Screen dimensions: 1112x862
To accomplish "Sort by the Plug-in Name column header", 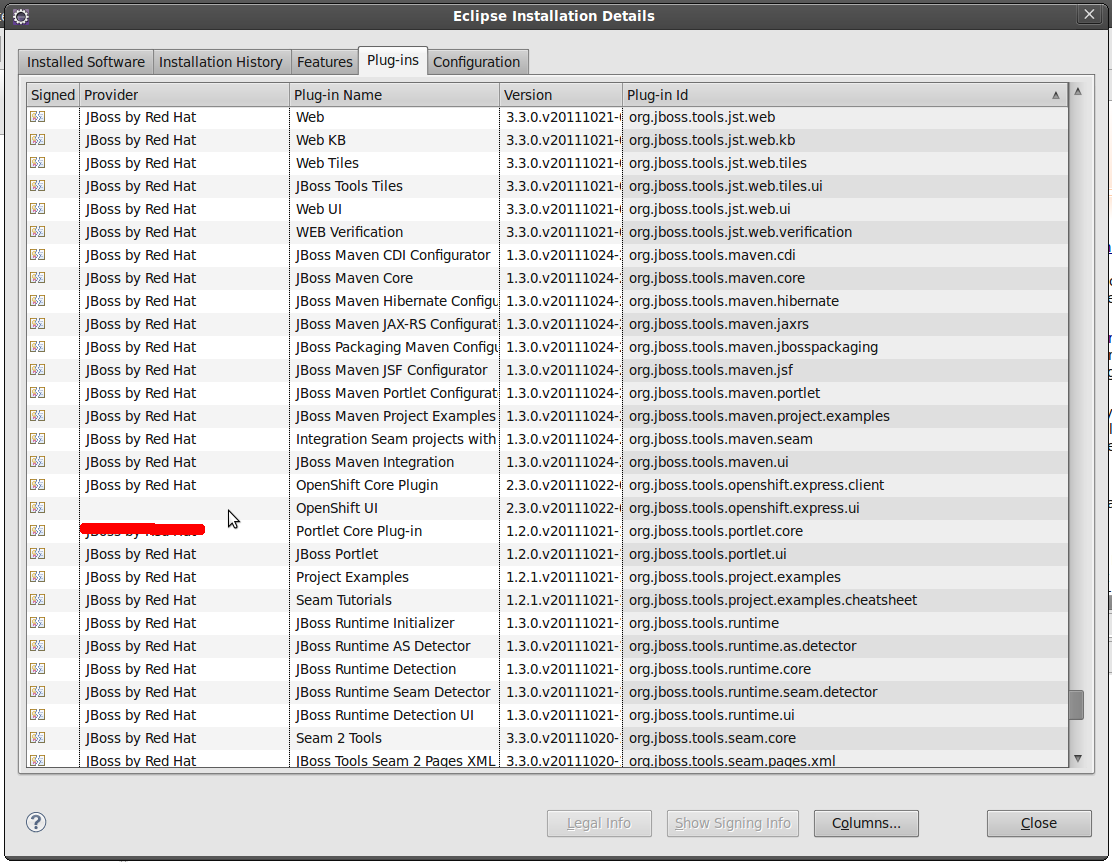I will pyautogui.click(x=394, y=94).
